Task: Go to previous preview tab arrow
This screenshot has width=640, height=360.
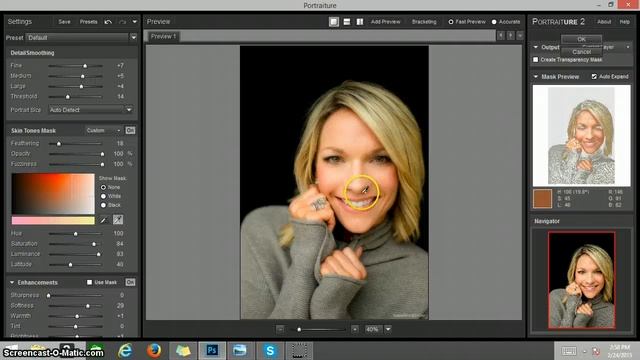Action: click(x=501, y=36)
